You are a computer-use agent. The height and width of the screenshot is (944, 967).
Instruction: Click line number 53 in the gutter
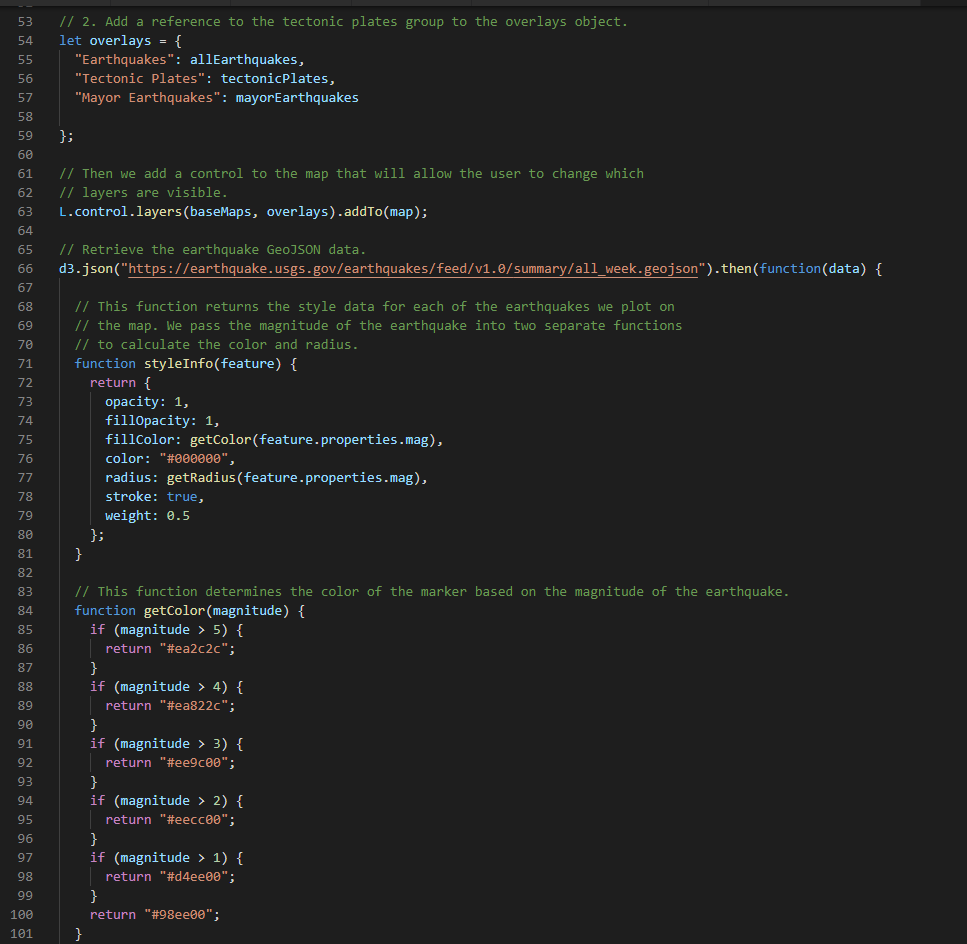25,22
